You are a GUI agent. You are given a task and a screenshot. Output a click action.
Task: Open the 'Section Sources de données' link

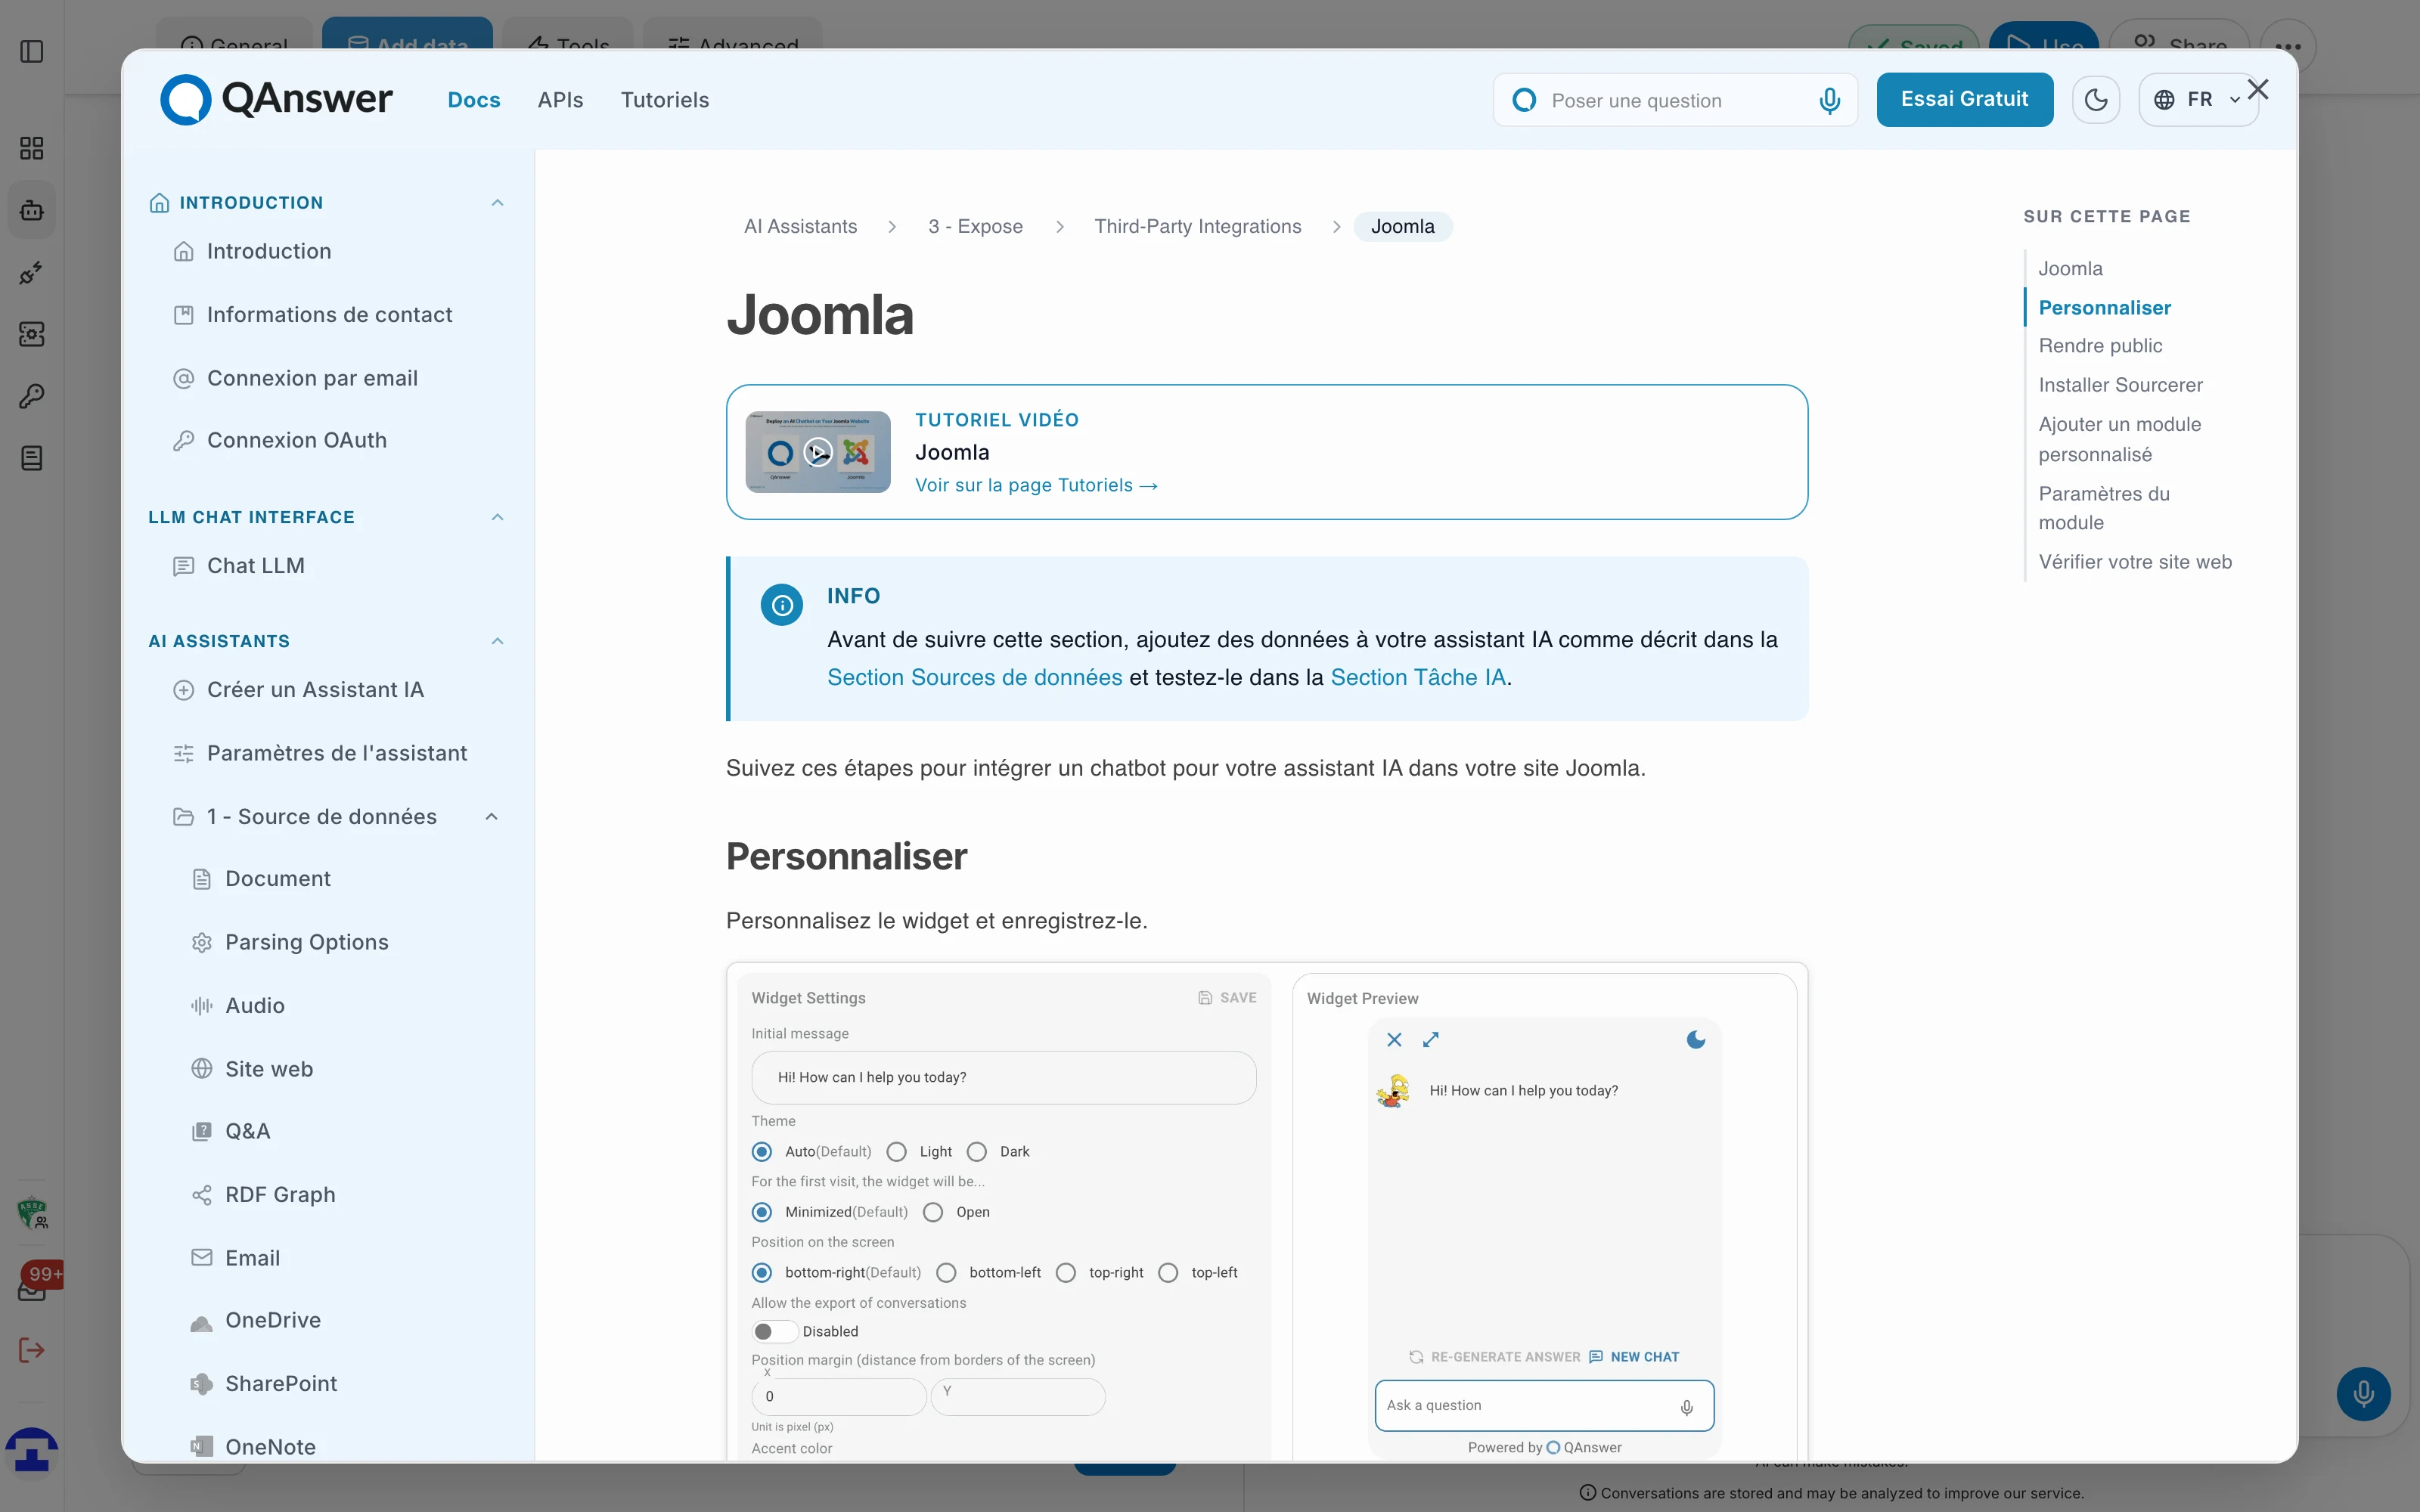974,678
